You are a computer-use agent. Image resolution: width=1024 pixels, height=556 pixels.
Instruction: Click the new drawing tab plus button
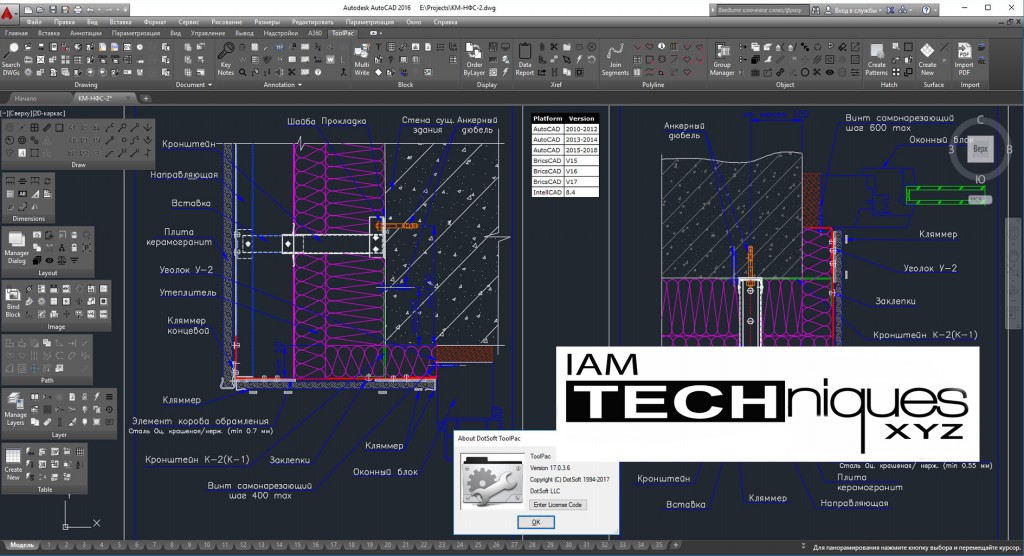tap(146, 98)
